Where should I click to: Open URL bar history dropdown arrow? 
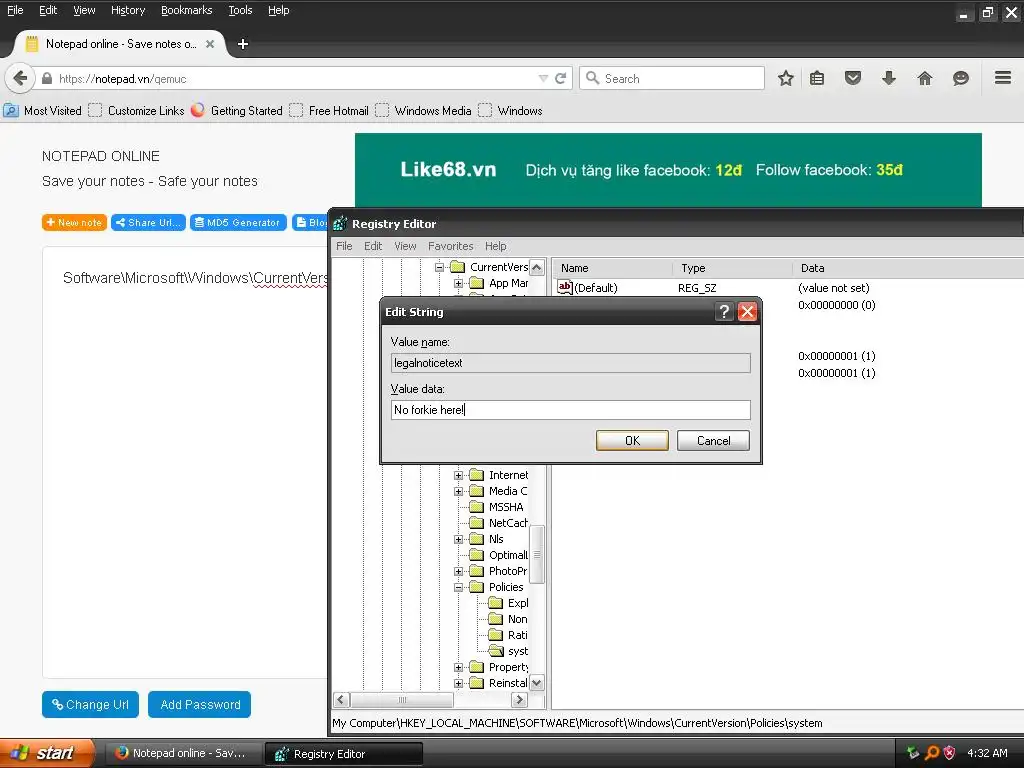click(543, 78)
